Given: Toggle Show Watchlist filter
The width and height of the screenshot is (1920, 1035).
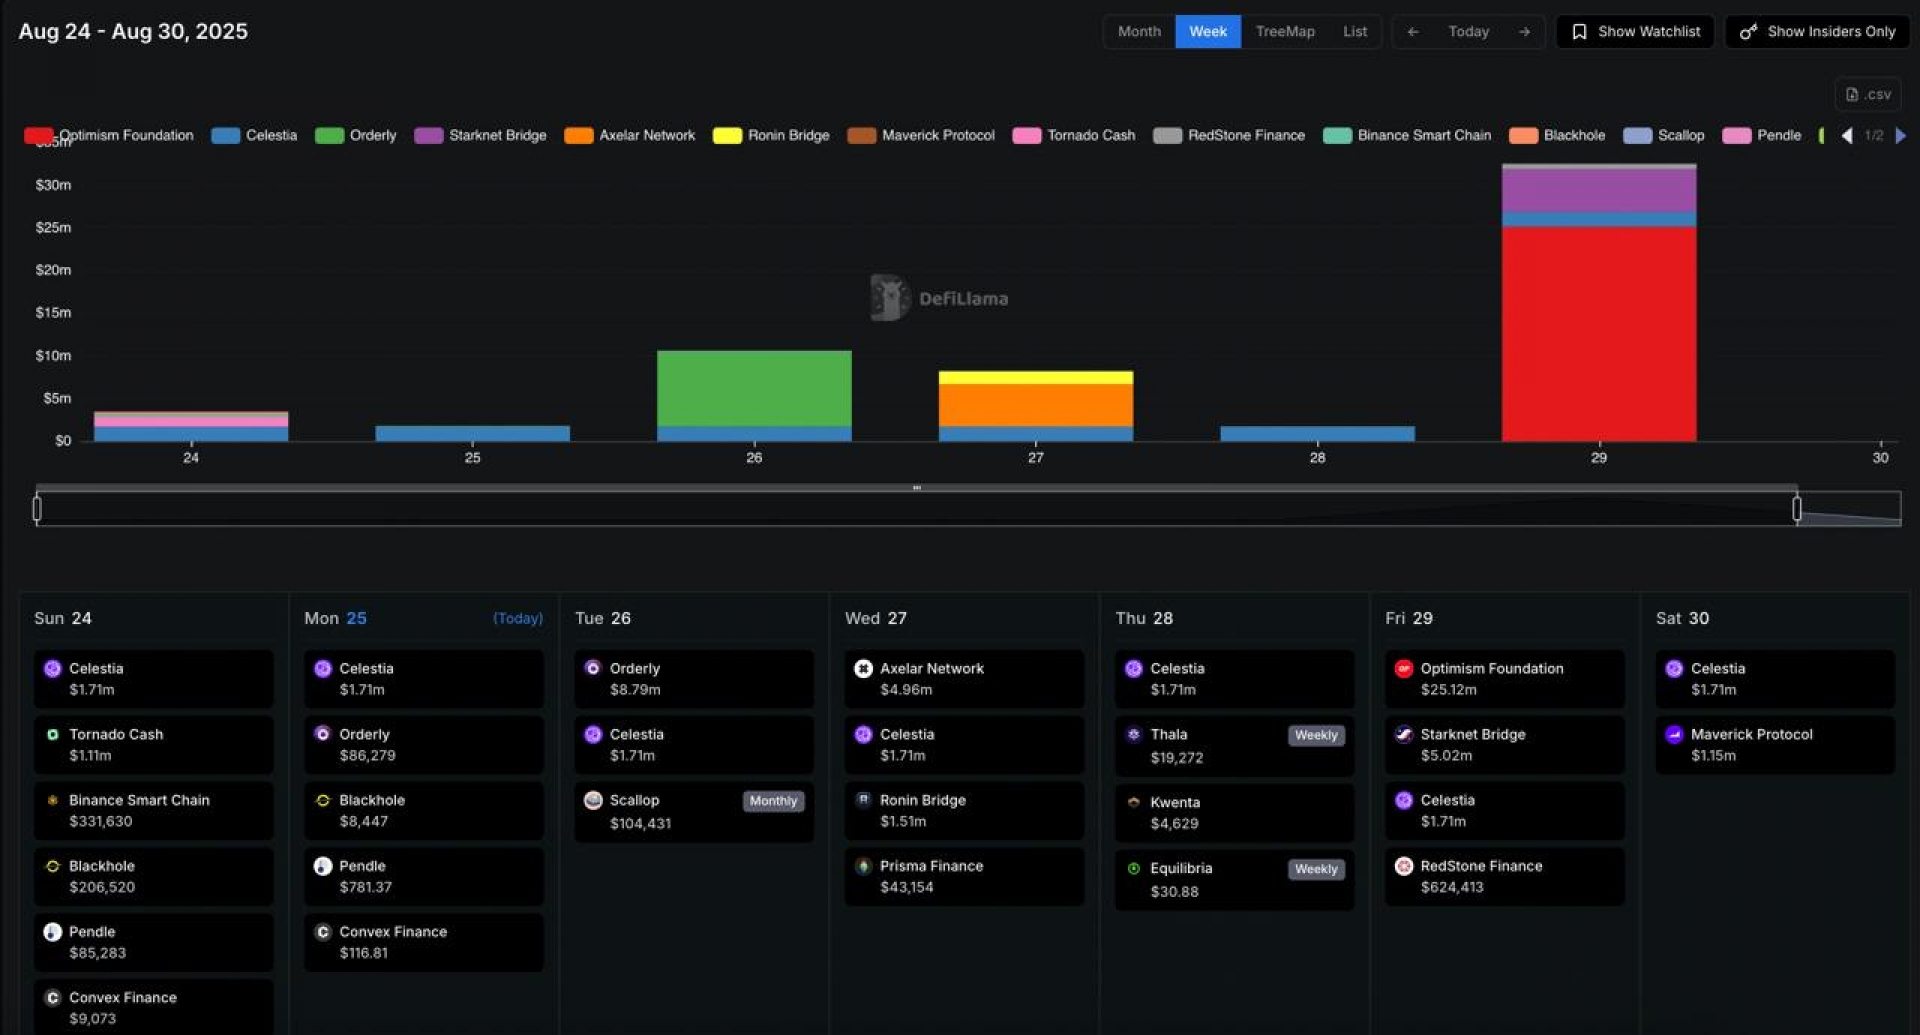Looking at the screenshot, I should click(x=1634, y=32).
